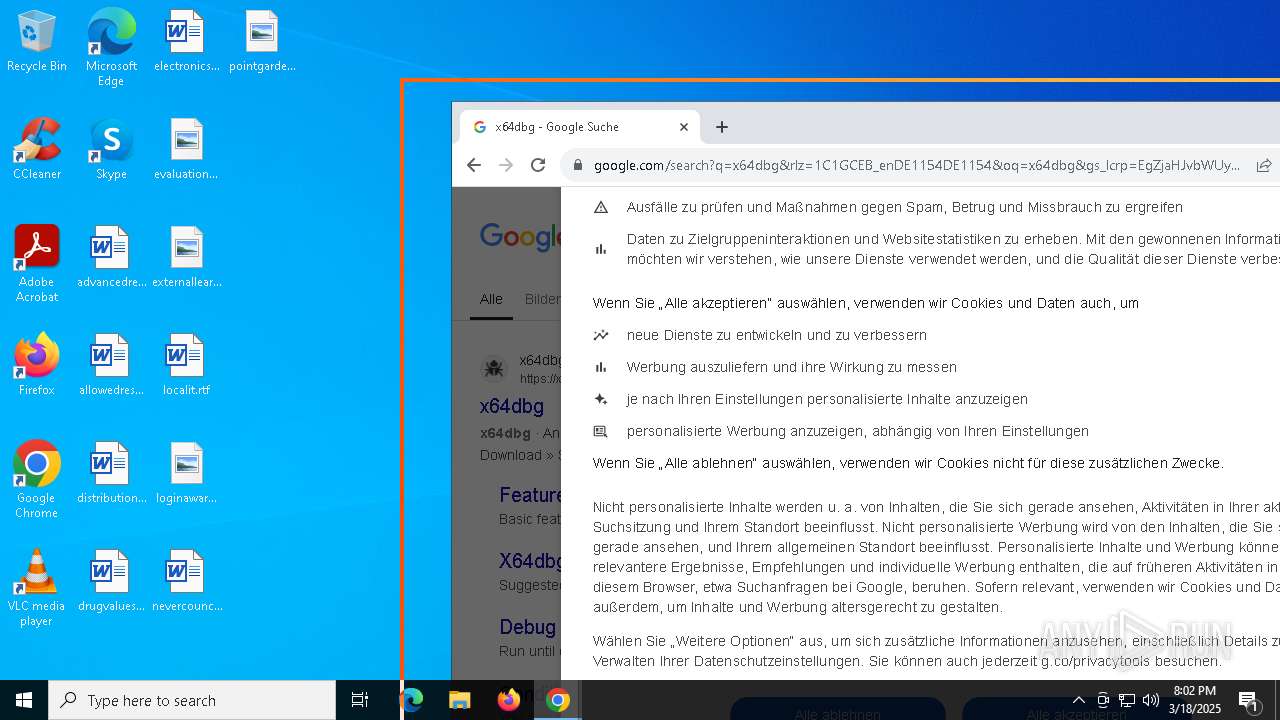
Task: Open VLC media player desktop shortcut
Action: point(37,588)
